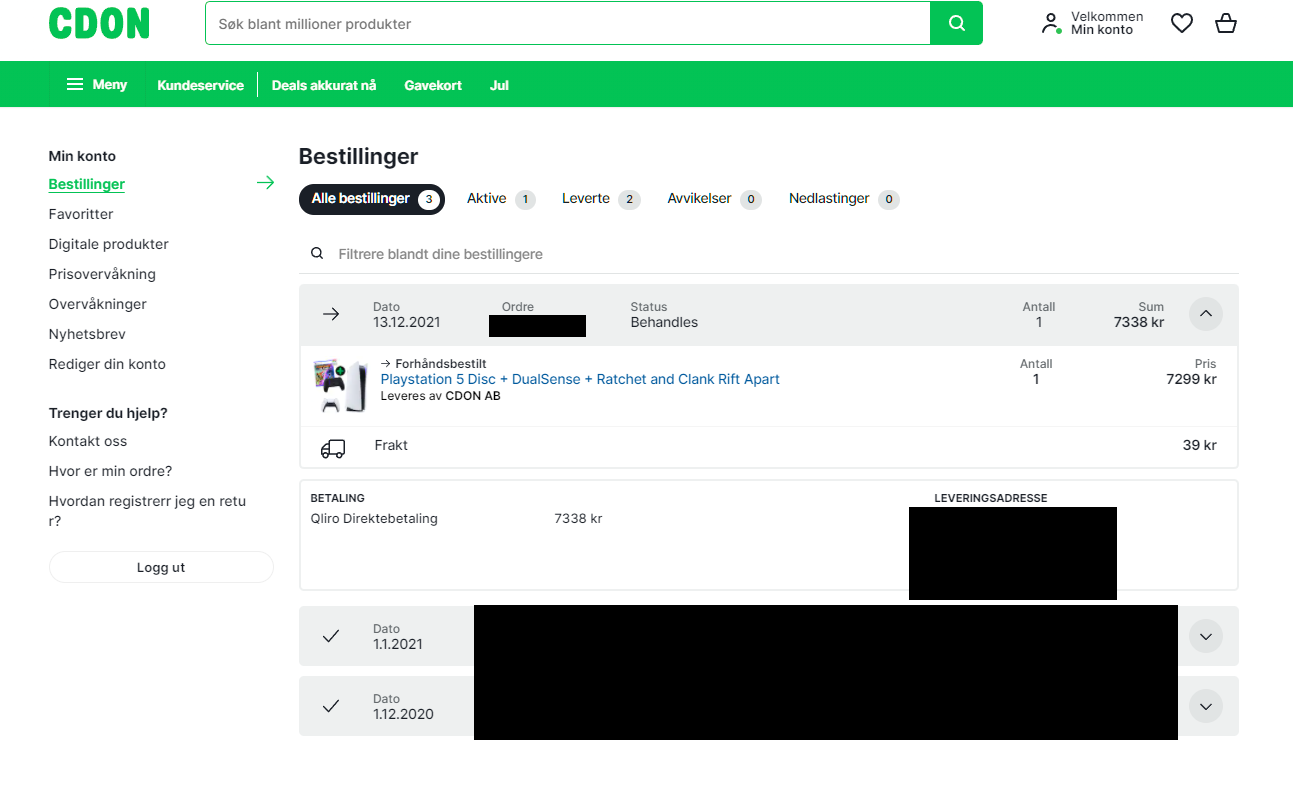Click the green search magnifier button
1293x785 pixels.
(x=956, y=23)
